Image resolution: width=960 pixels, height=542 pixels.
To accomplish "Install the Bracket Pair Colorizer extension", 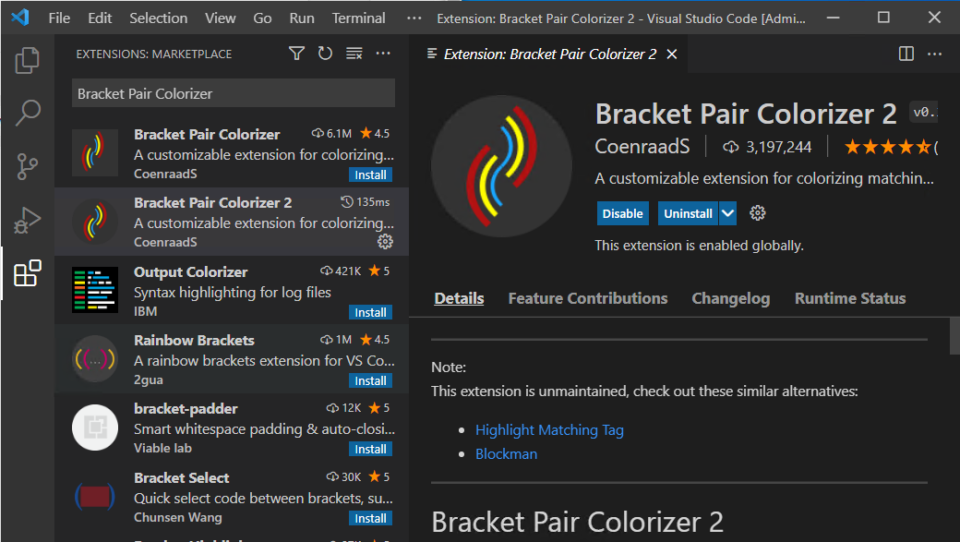I will point(370,175).
